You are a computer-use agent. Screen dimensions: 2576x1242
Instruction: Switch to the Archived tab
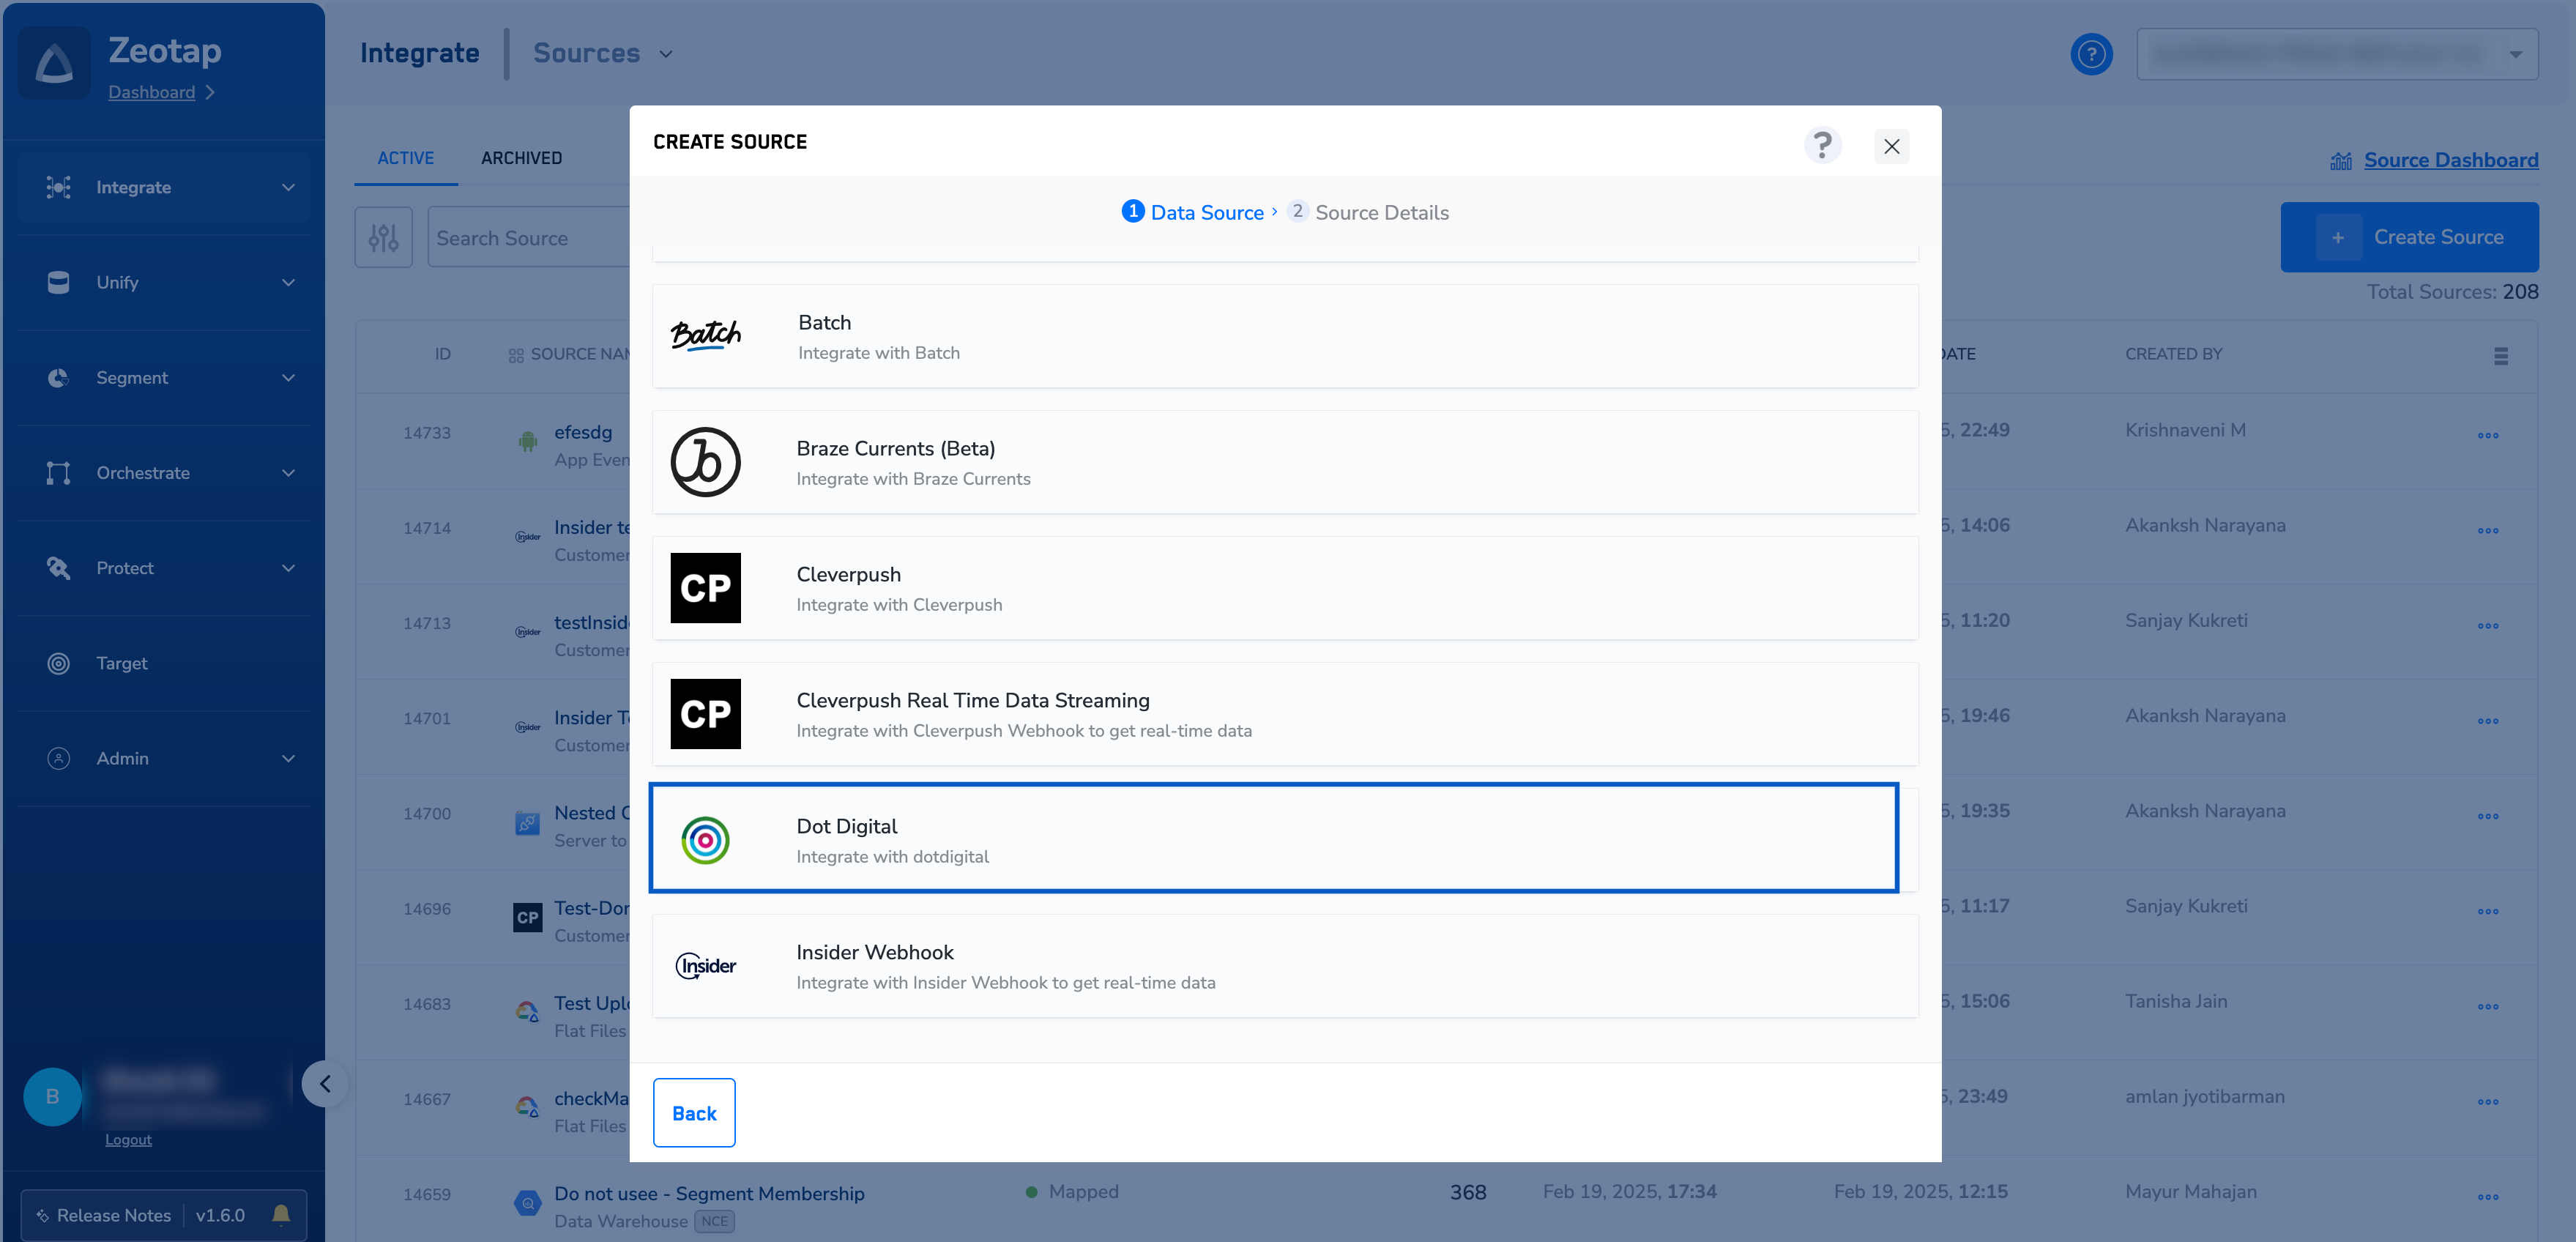(521, 158)
